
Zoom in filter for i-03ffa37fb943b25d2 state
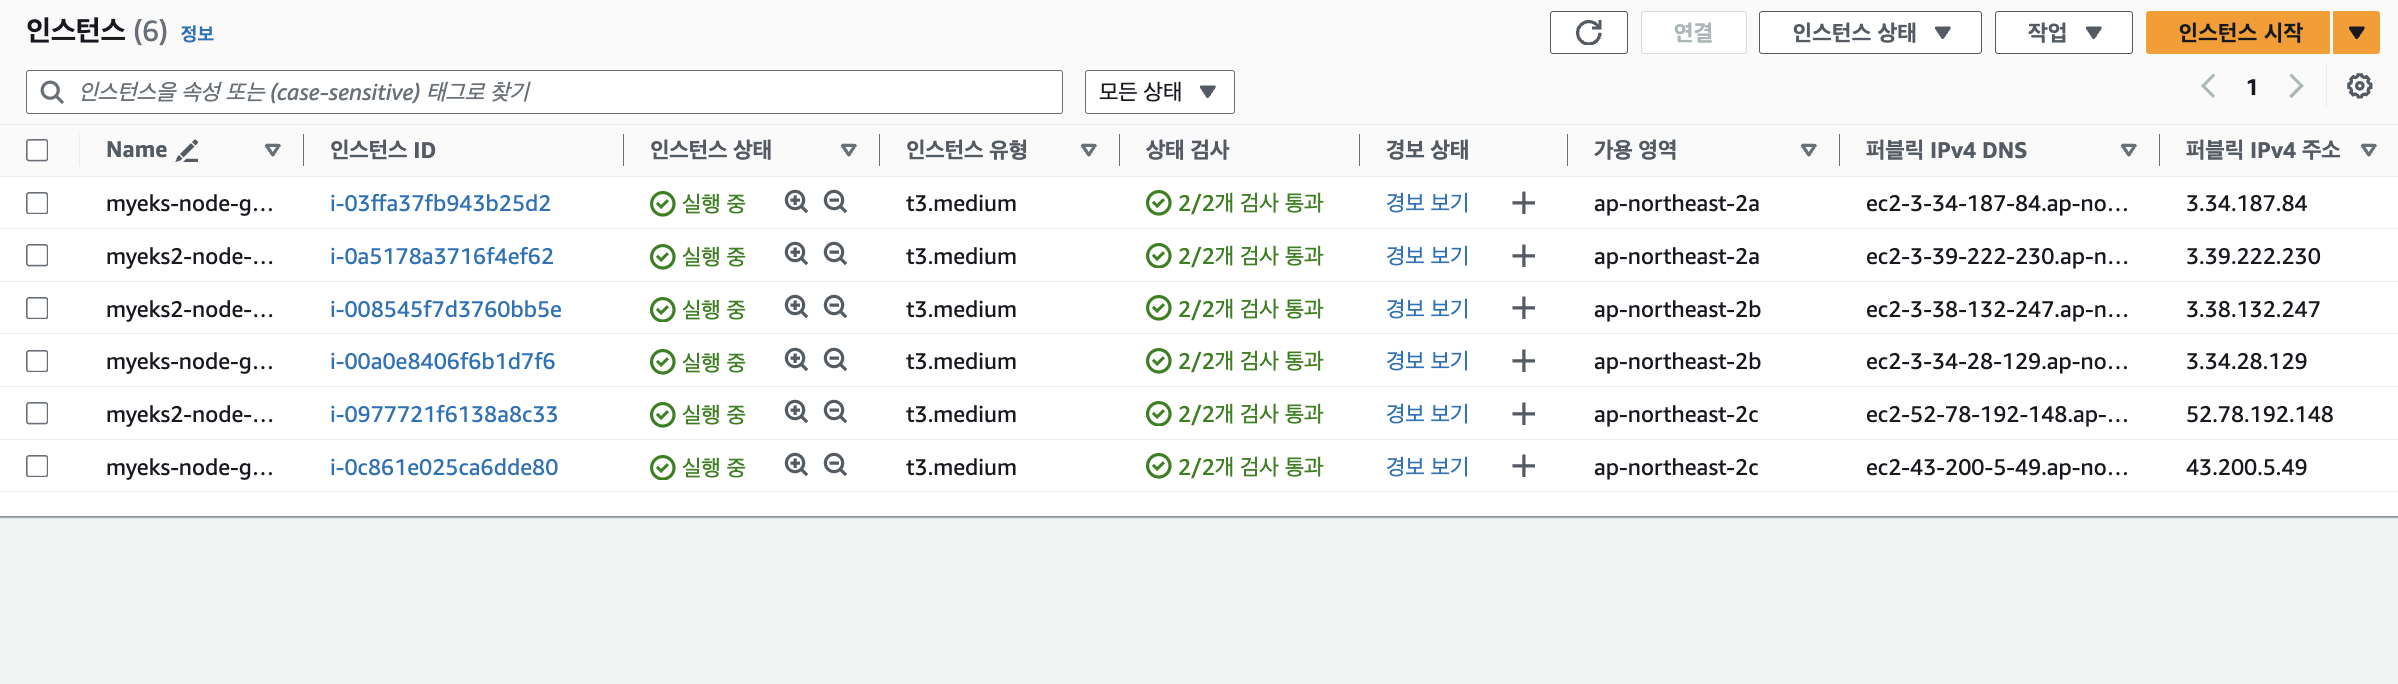coord(796,202)
